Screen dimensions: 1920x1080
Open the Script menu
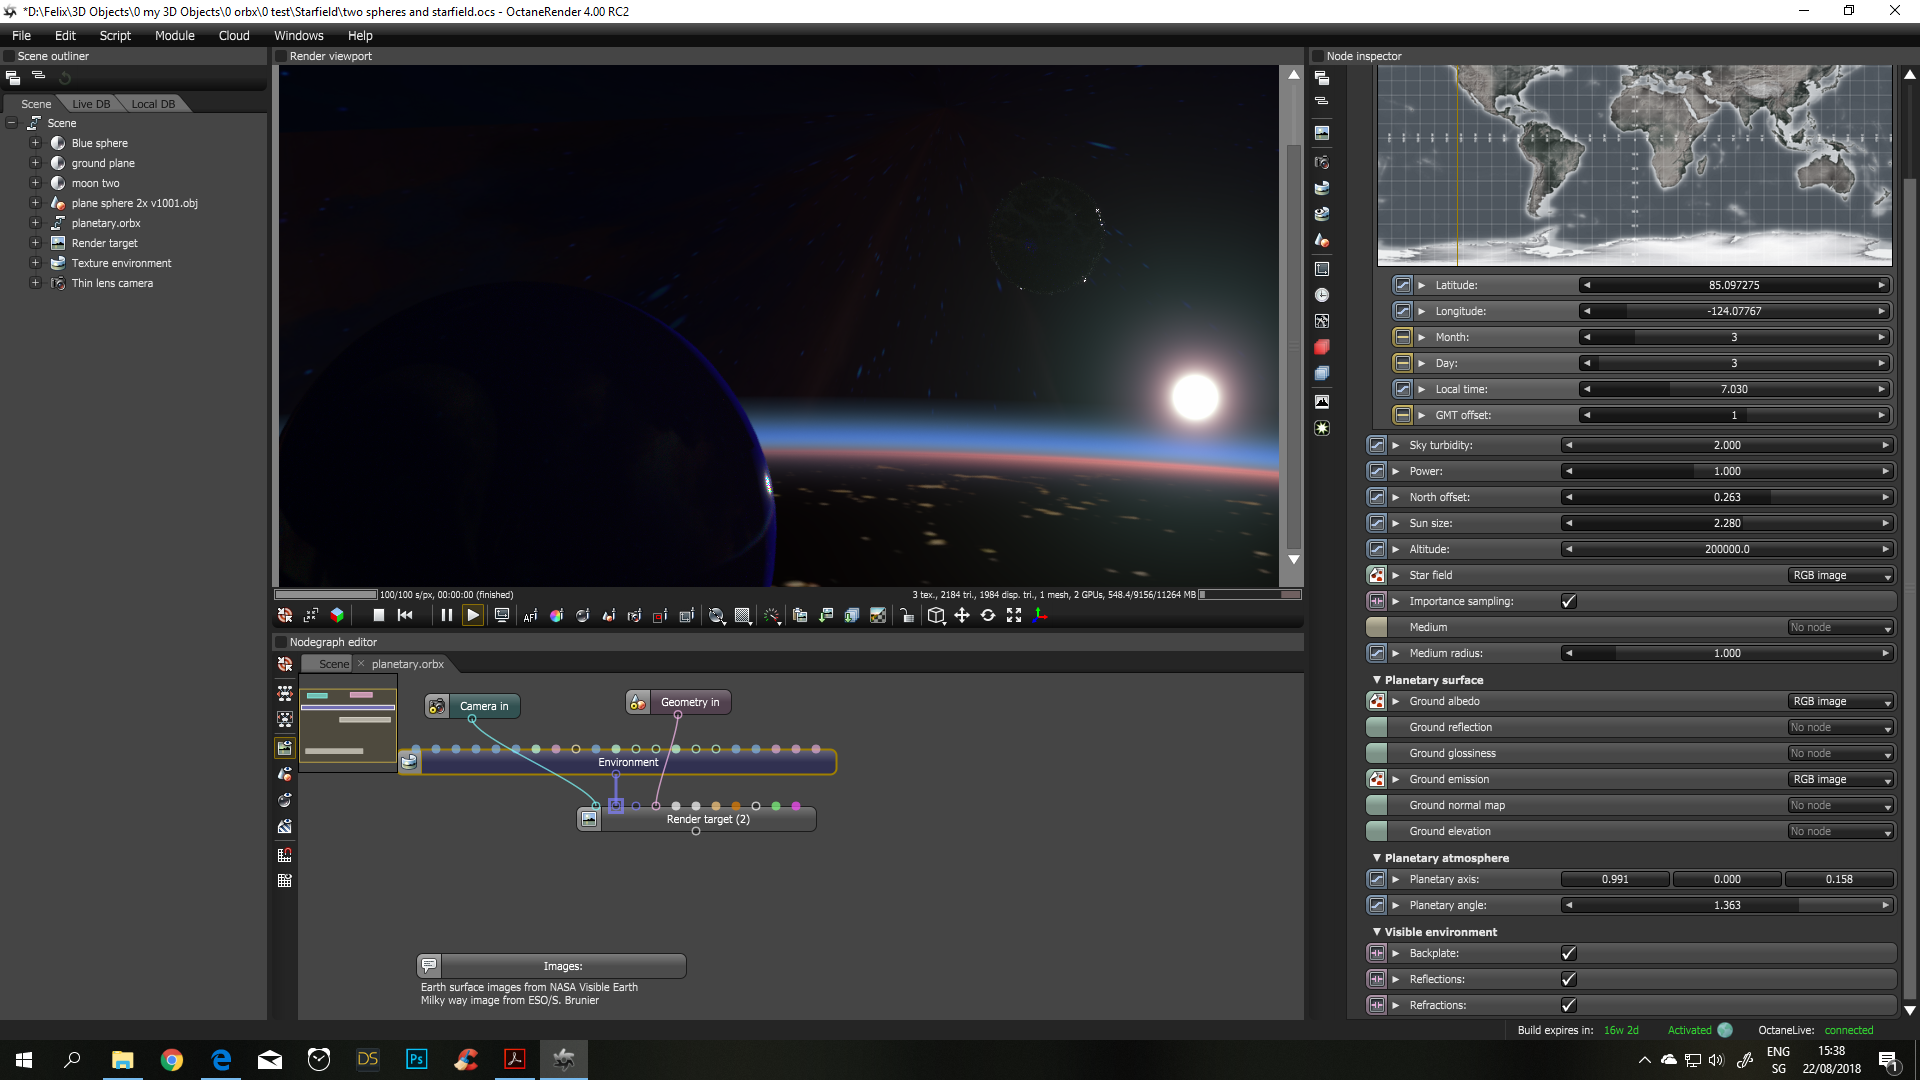115,35
